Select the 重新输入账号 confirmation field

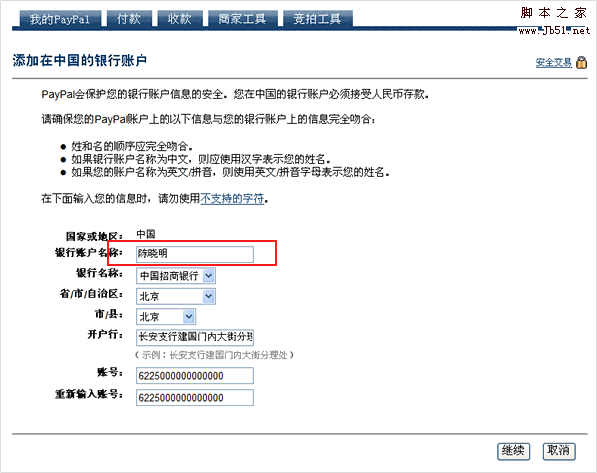click(195, 398)
